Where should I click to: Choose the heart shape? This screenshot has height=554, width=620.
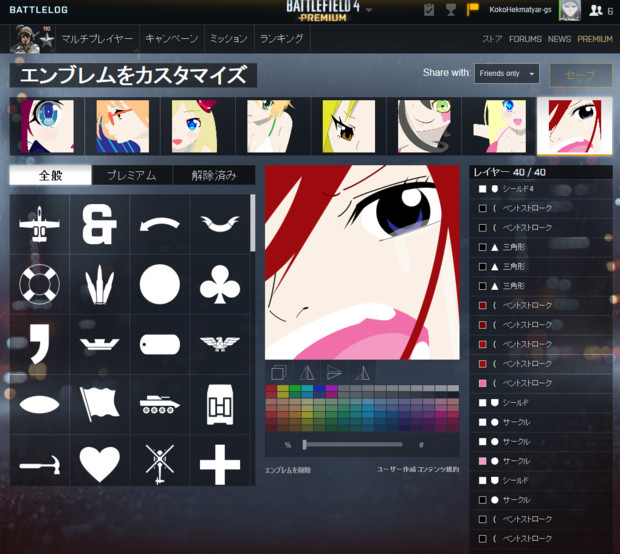tap(99, 464)
